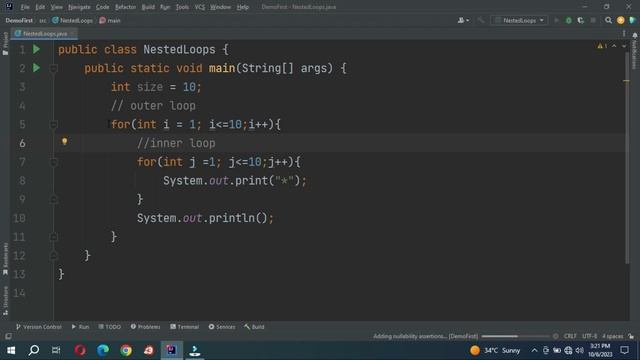Open the Notifications bell side panel
The image size is (640, 360).
(x=635, y=51)
